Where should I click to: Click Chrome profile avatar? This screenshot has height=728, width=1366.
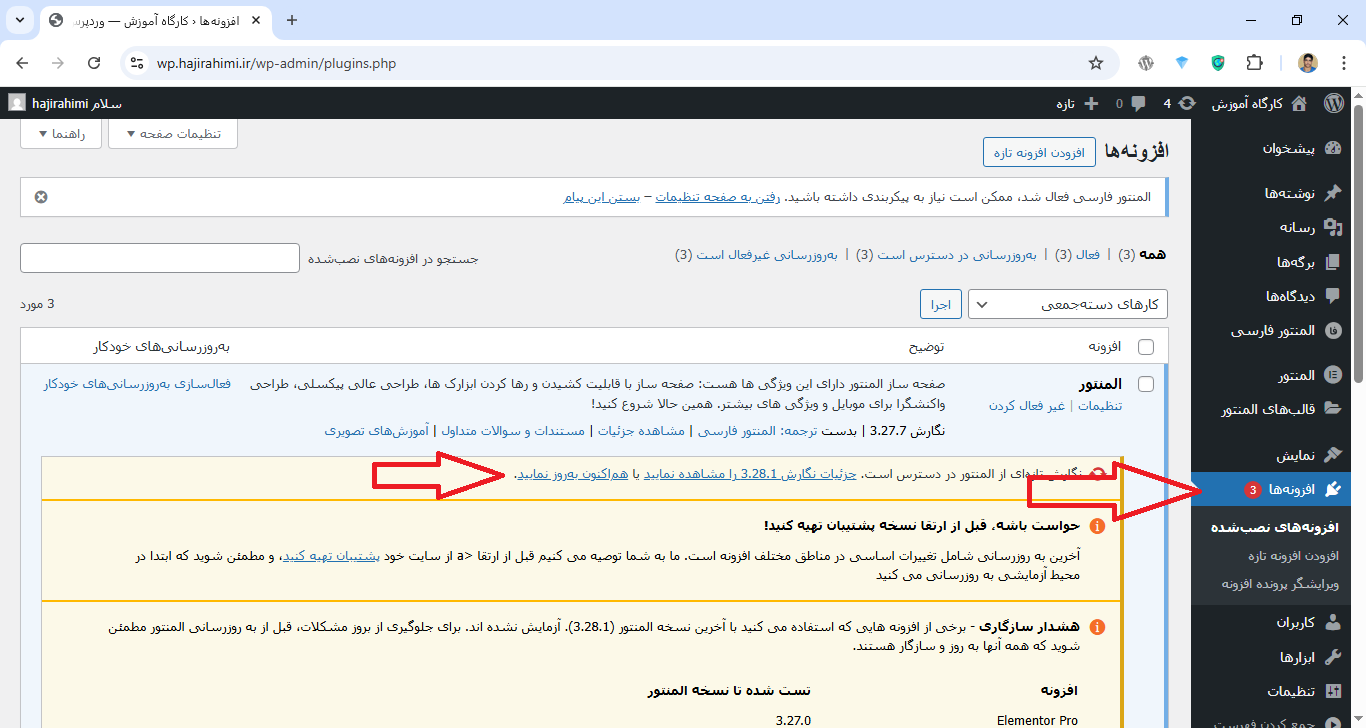(x=1308, y=63)
